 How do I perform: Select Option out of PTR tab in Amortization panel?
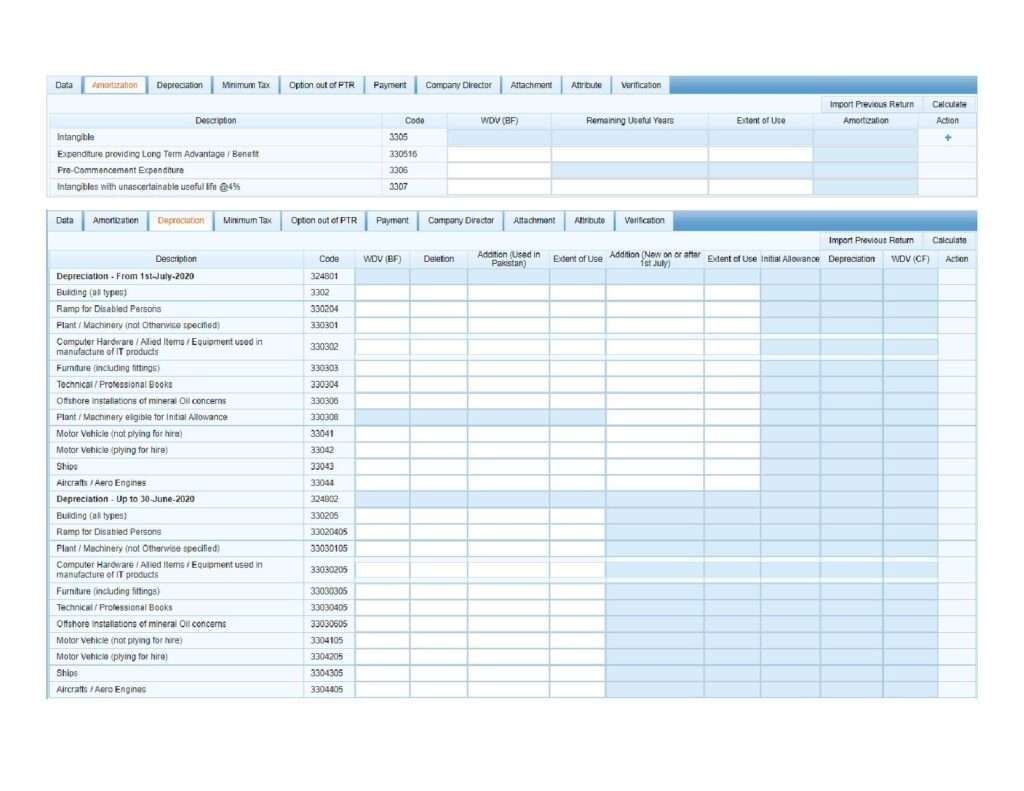point(322,86)
